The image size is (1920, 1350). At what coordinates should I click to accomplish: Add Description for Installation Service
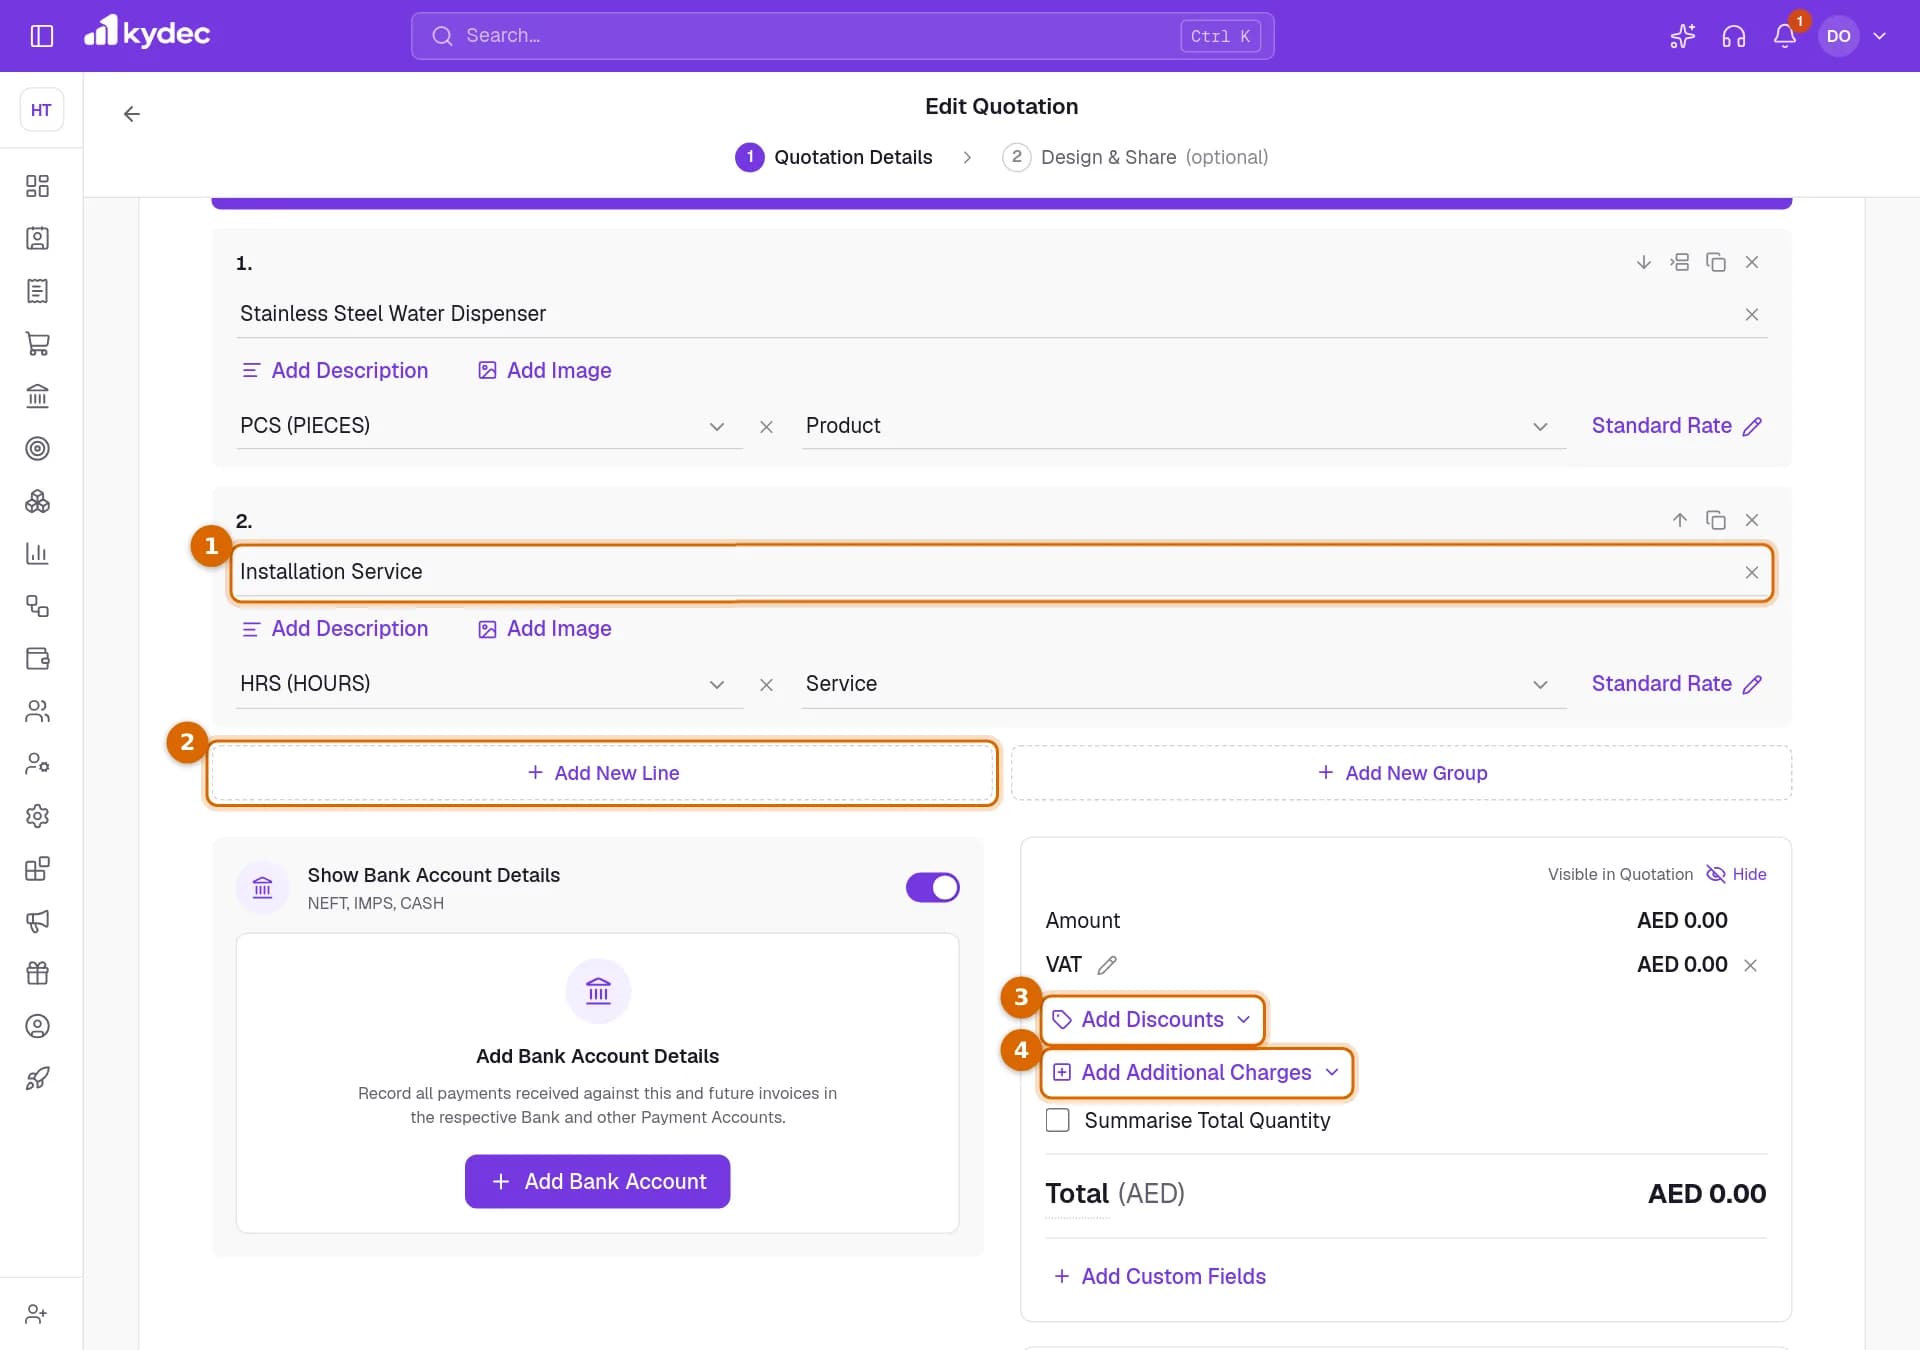tap(334, 628)
